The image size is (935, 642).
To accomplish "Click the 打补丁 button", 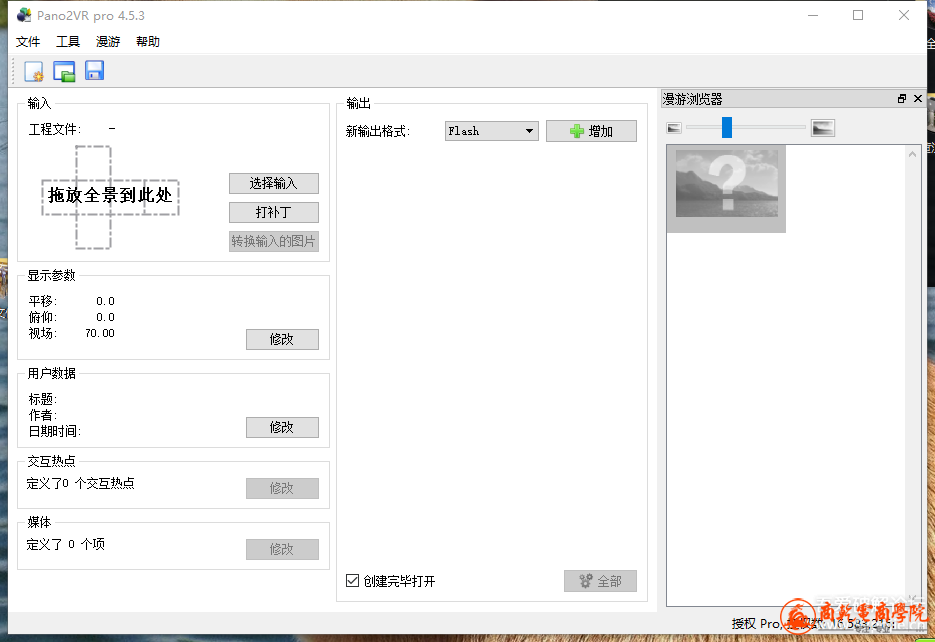I will tap(273, 212).
